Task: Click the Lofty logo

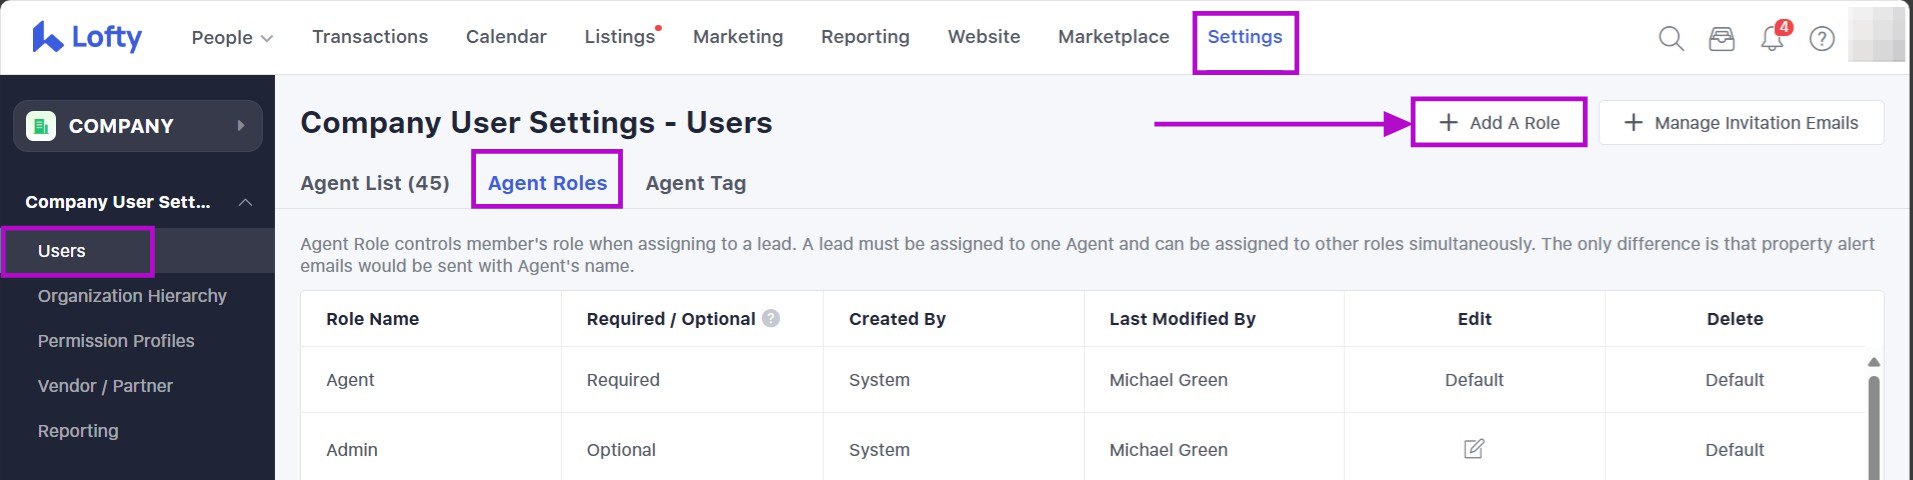Action: [87, 37]
